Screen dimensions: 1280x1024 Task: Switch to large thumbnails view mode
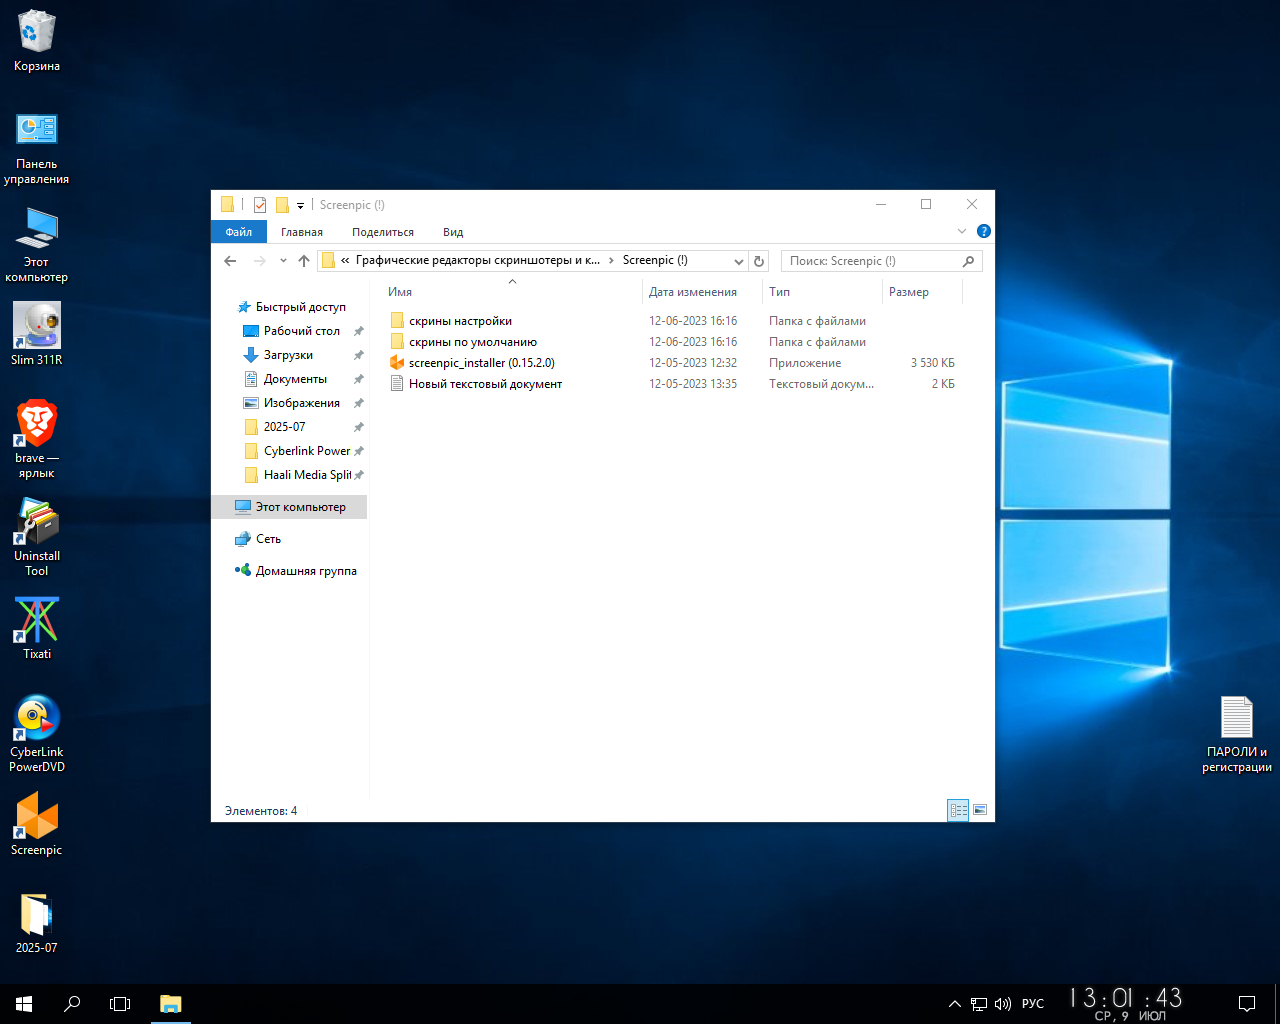[980, 810]
